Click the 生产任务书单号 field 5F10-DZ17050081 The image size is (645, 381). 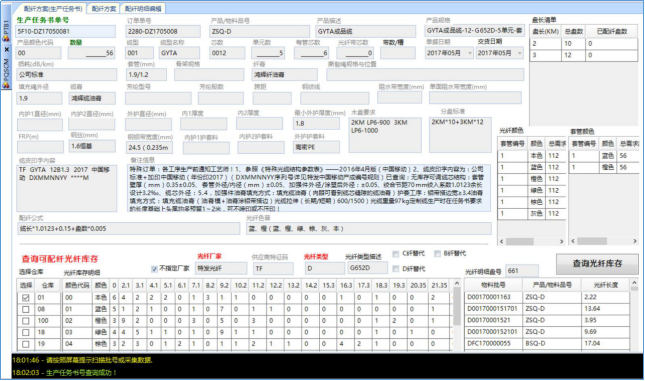pyautogui.click(x=66, y=31)
